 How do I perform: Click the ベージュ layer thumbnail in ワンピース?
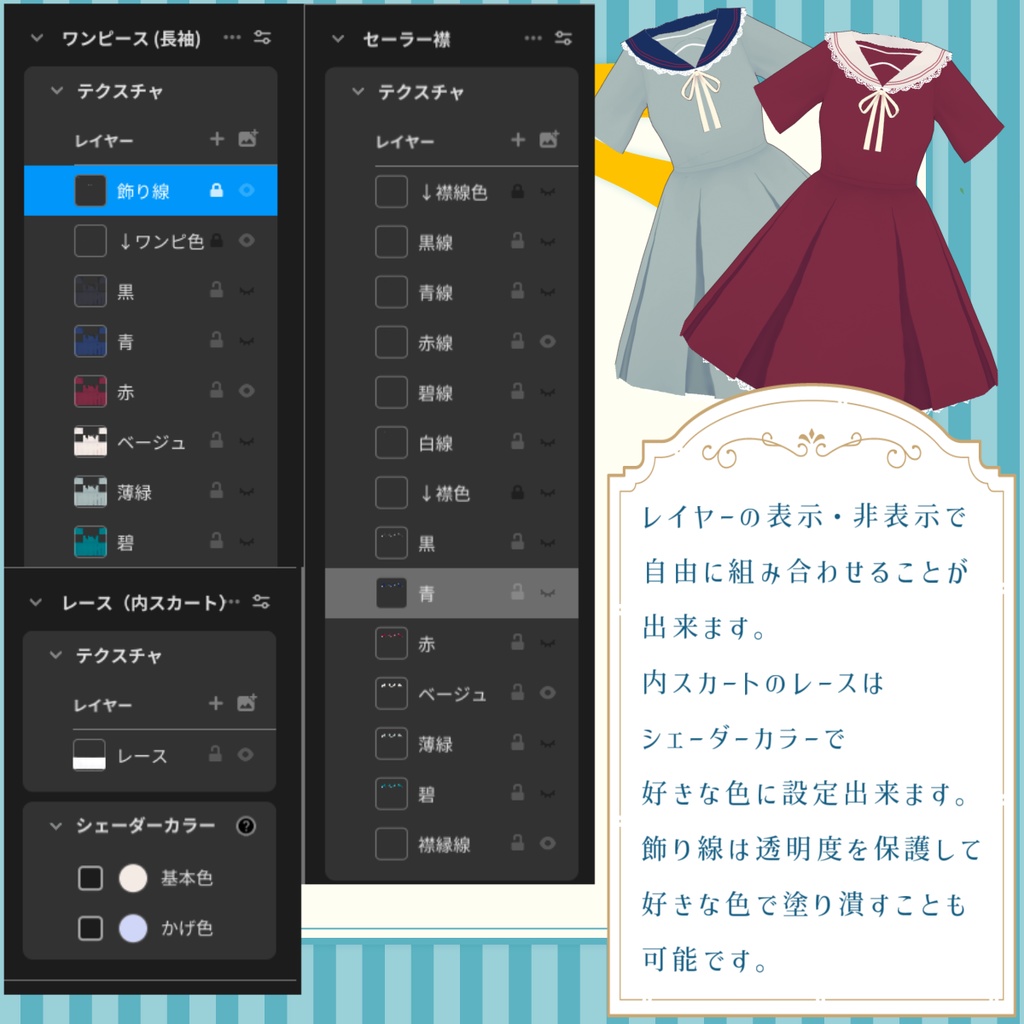pyautogui.click(x=90, y=441)
